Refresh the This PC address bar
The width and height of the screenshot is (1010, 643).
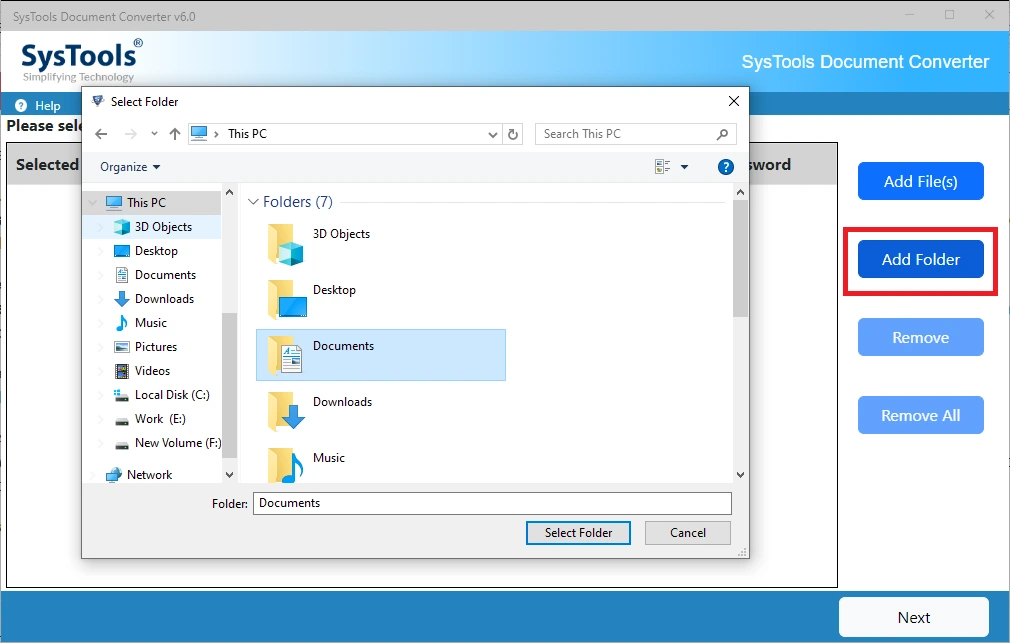513,134
